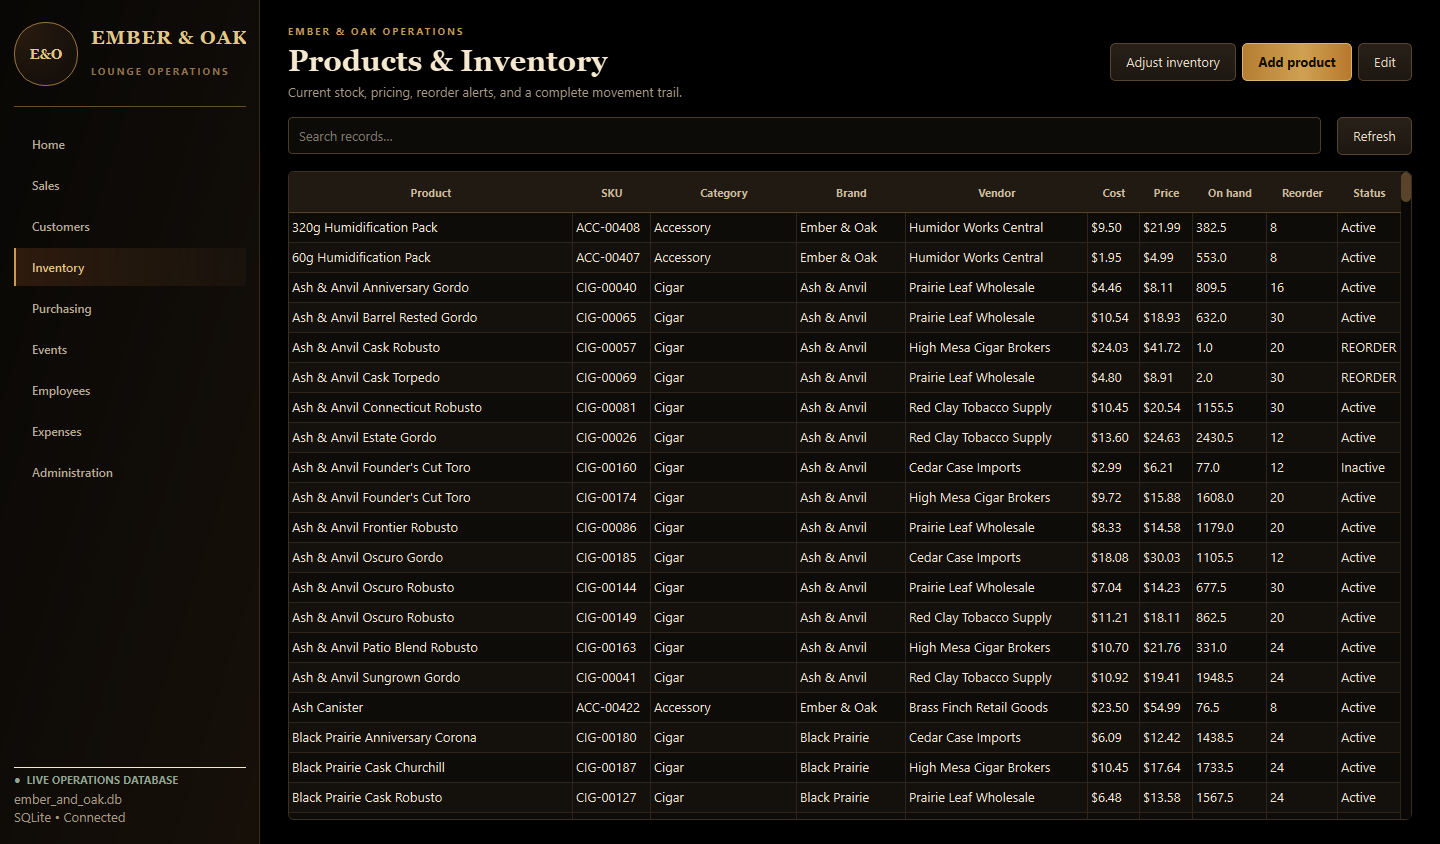The width and height of the screenshot is (1440, 844).
Task: Open the Home section
Action: pos(130,145)
